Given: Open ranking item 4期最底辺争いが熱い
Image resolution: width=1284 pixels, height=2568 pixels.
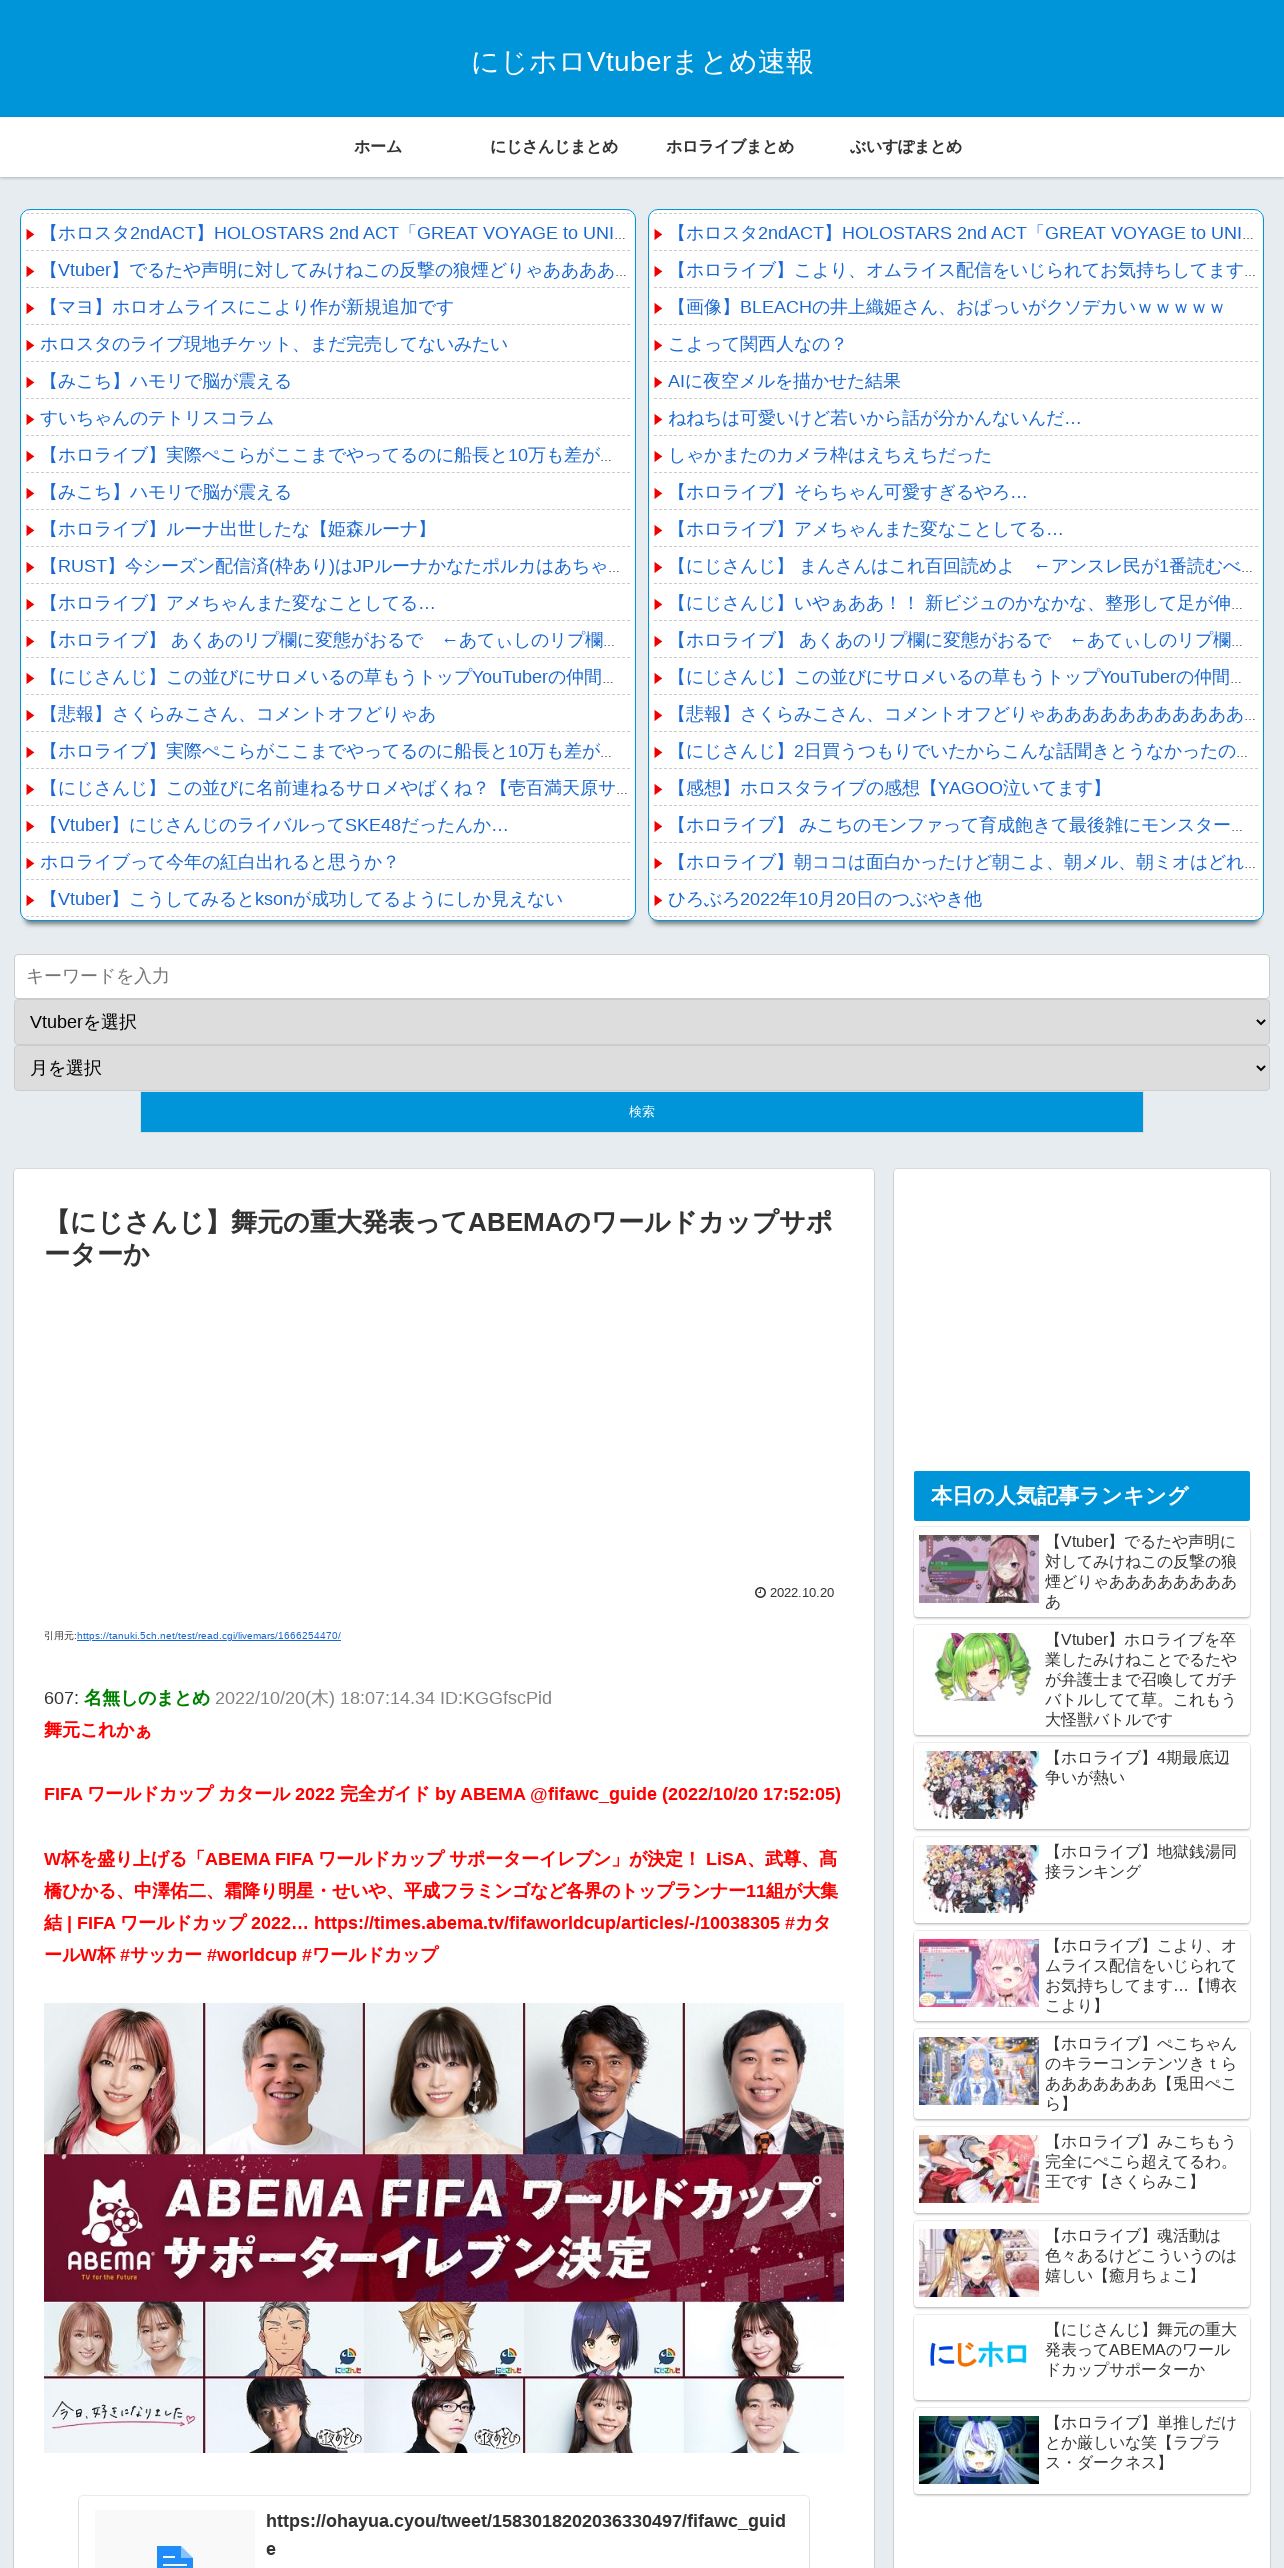Looking at the screenshot, I should [x=1082, y=1786].
